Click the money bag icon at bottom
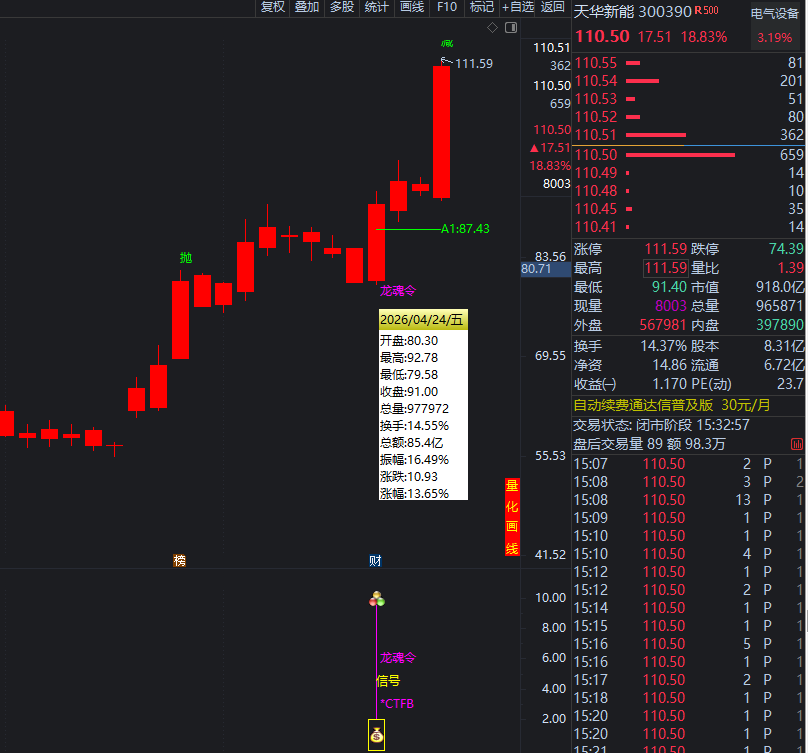 [377, 734]
